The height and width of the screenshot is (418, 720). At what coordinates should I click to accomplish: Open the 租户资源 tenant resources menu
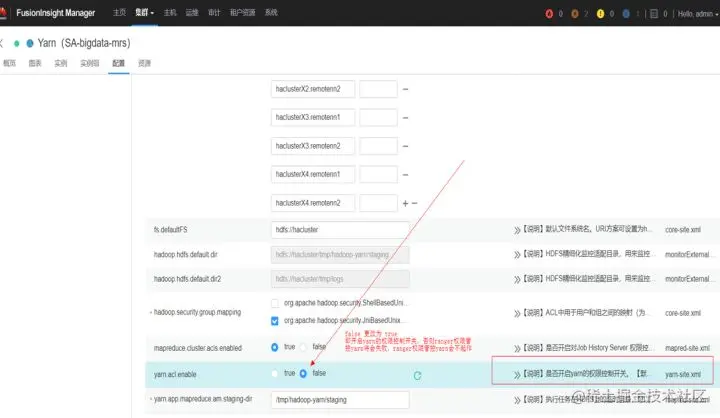[x=242, y=12]
